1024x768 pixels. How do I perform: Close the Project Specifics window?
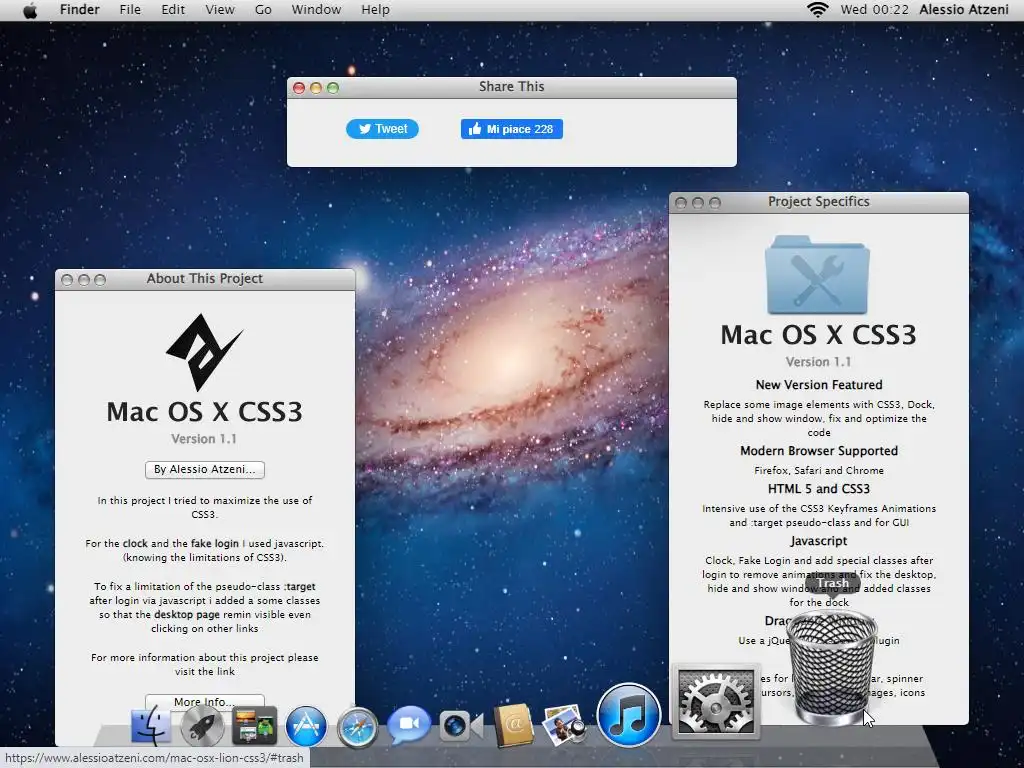[x=680, y=203]
